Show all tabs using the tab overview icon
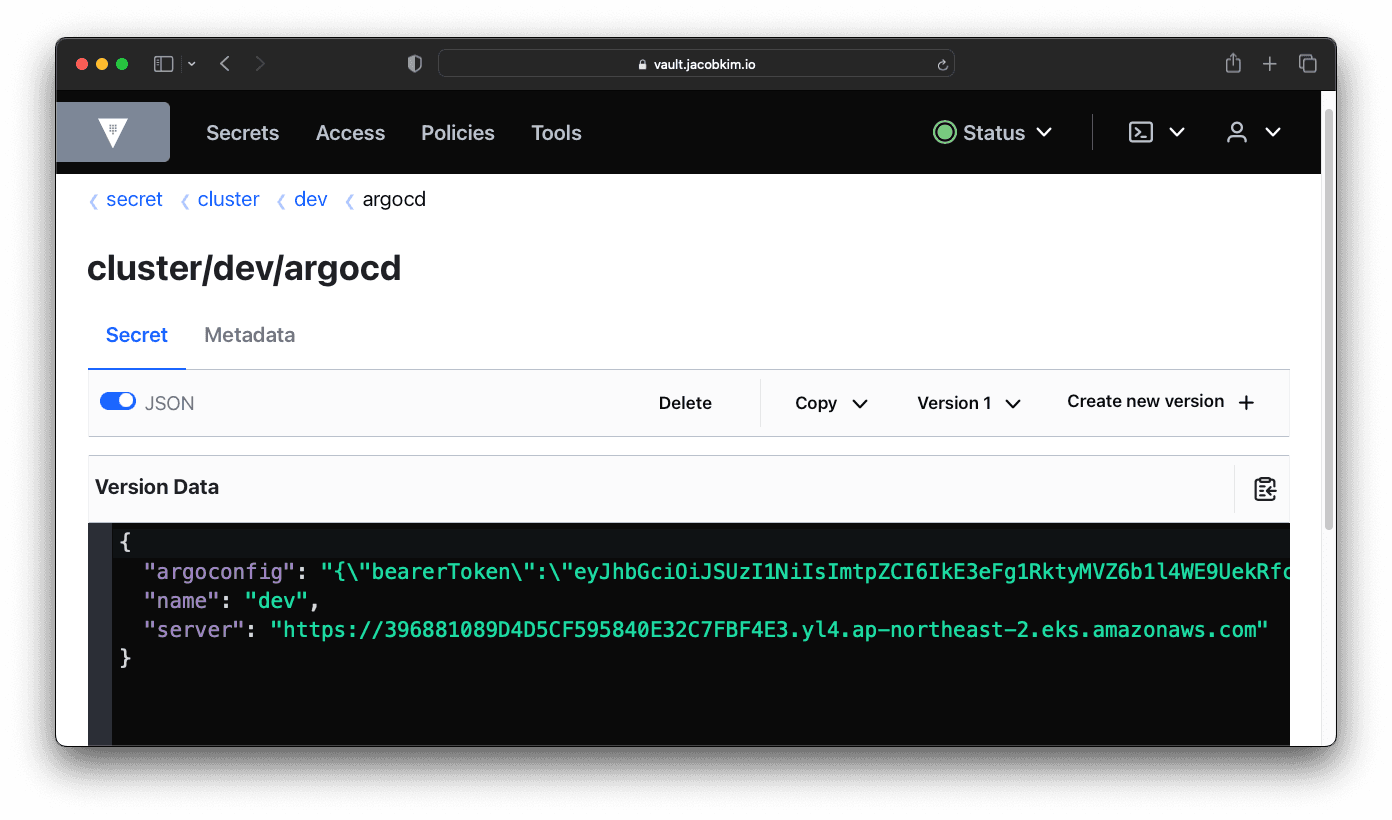The image size is (1392, 820). [x=1307, y=63]
